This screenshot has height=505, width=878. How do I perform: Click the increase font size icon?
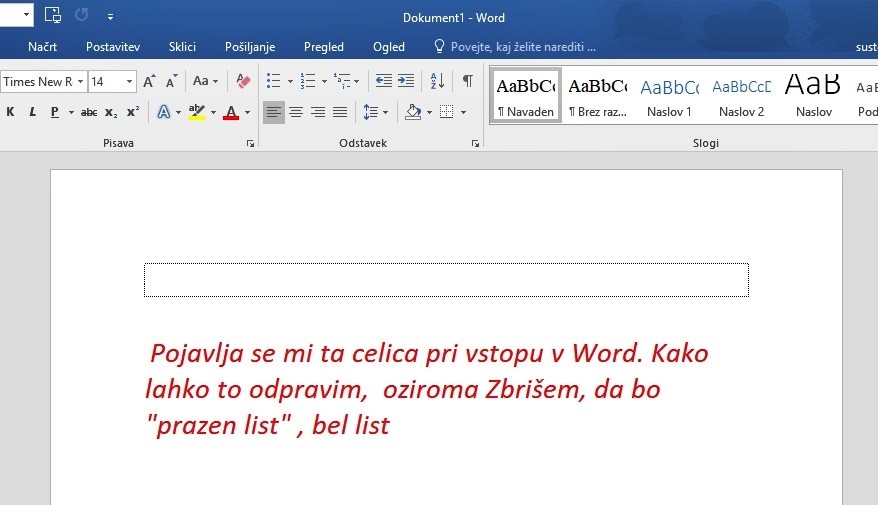pos(149,82)
